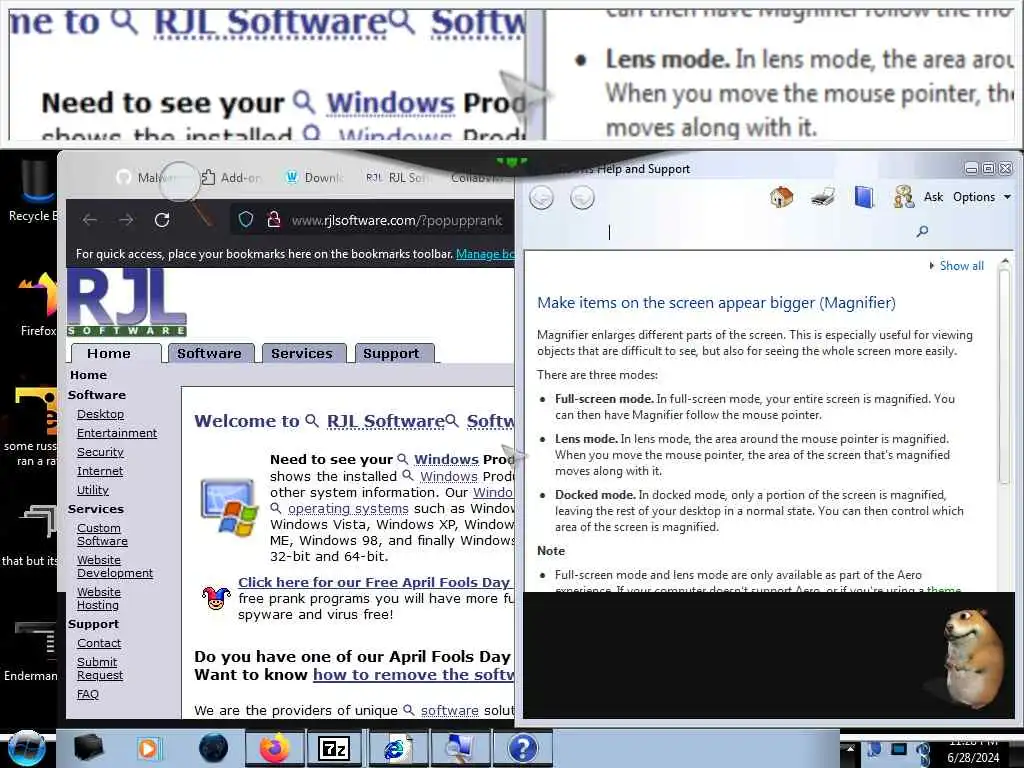This screenshot has height=768, width=1024.
Task: Open the Desktop sidebar link
Action: tap(100, 414)
